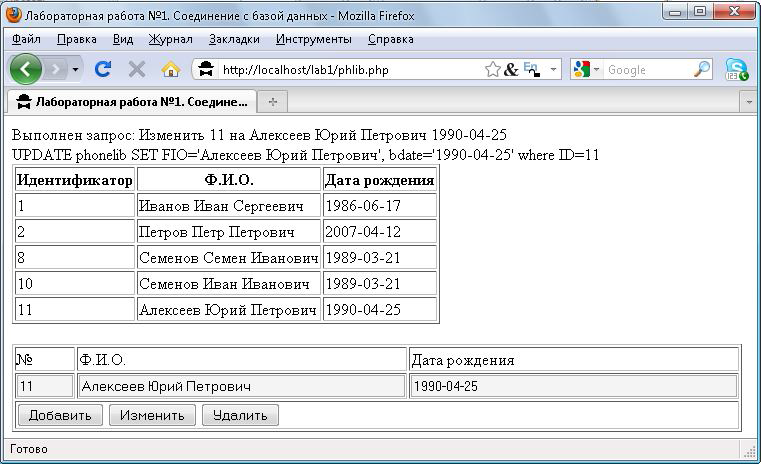Open the Вид menu

point(123,39)
